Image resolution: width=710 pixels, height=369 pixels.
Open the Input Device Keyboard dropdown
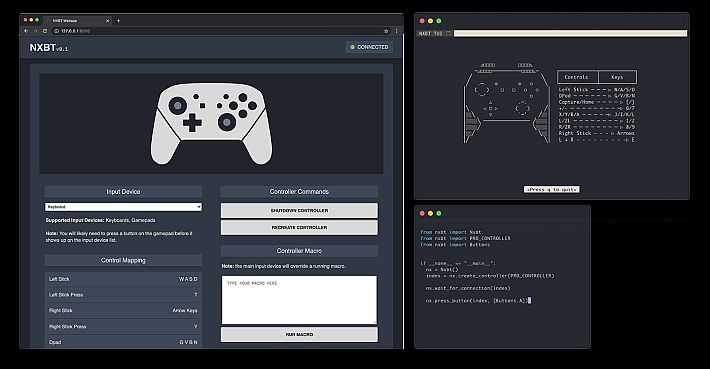click(x=123, y=207)
